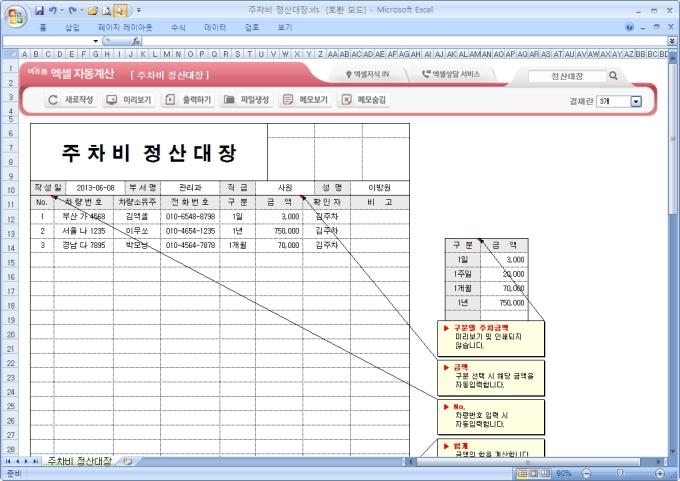Image resolution: width=680 pixels, height=481 pixels.
Task: Select column header A
Action: point(24,54)
